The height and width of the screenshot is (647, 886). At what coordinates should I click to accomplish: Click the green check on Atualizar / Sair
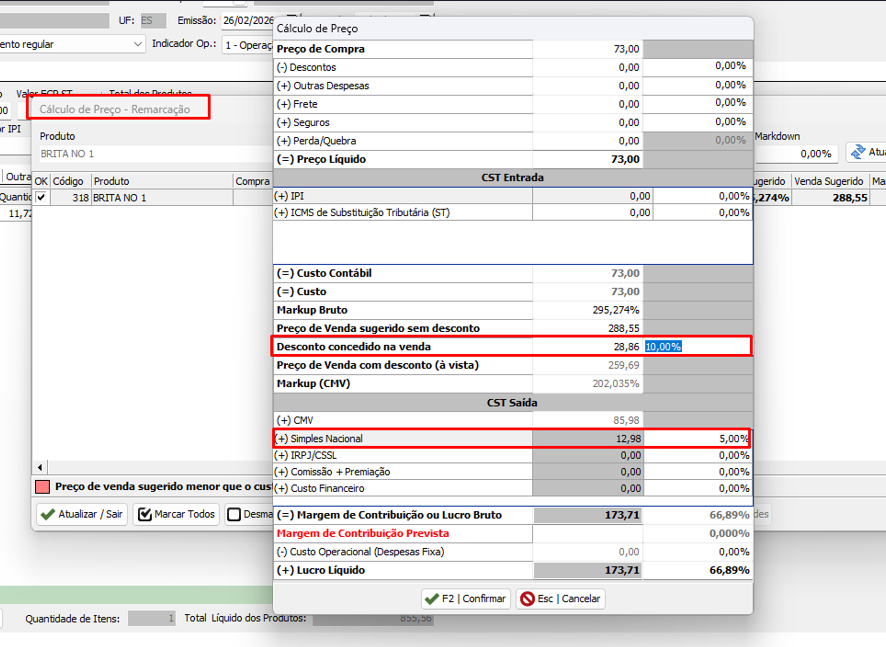click(46, 515)
